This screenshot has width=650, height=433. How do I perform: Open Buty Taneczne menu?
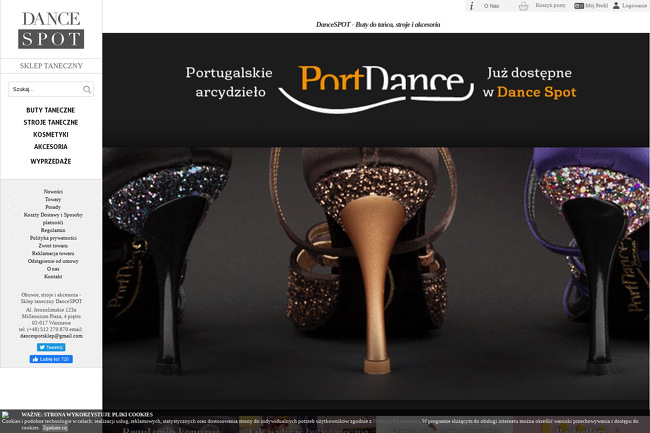[51, 110]
